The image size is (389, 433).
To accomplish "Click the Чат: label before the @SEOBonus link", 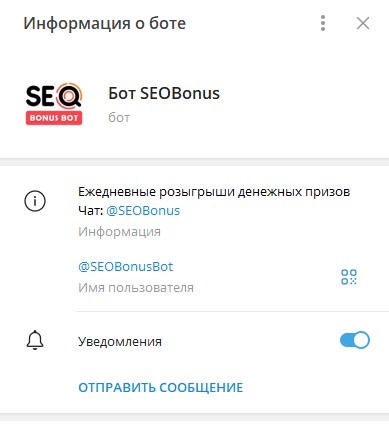I will click(91, 211).
